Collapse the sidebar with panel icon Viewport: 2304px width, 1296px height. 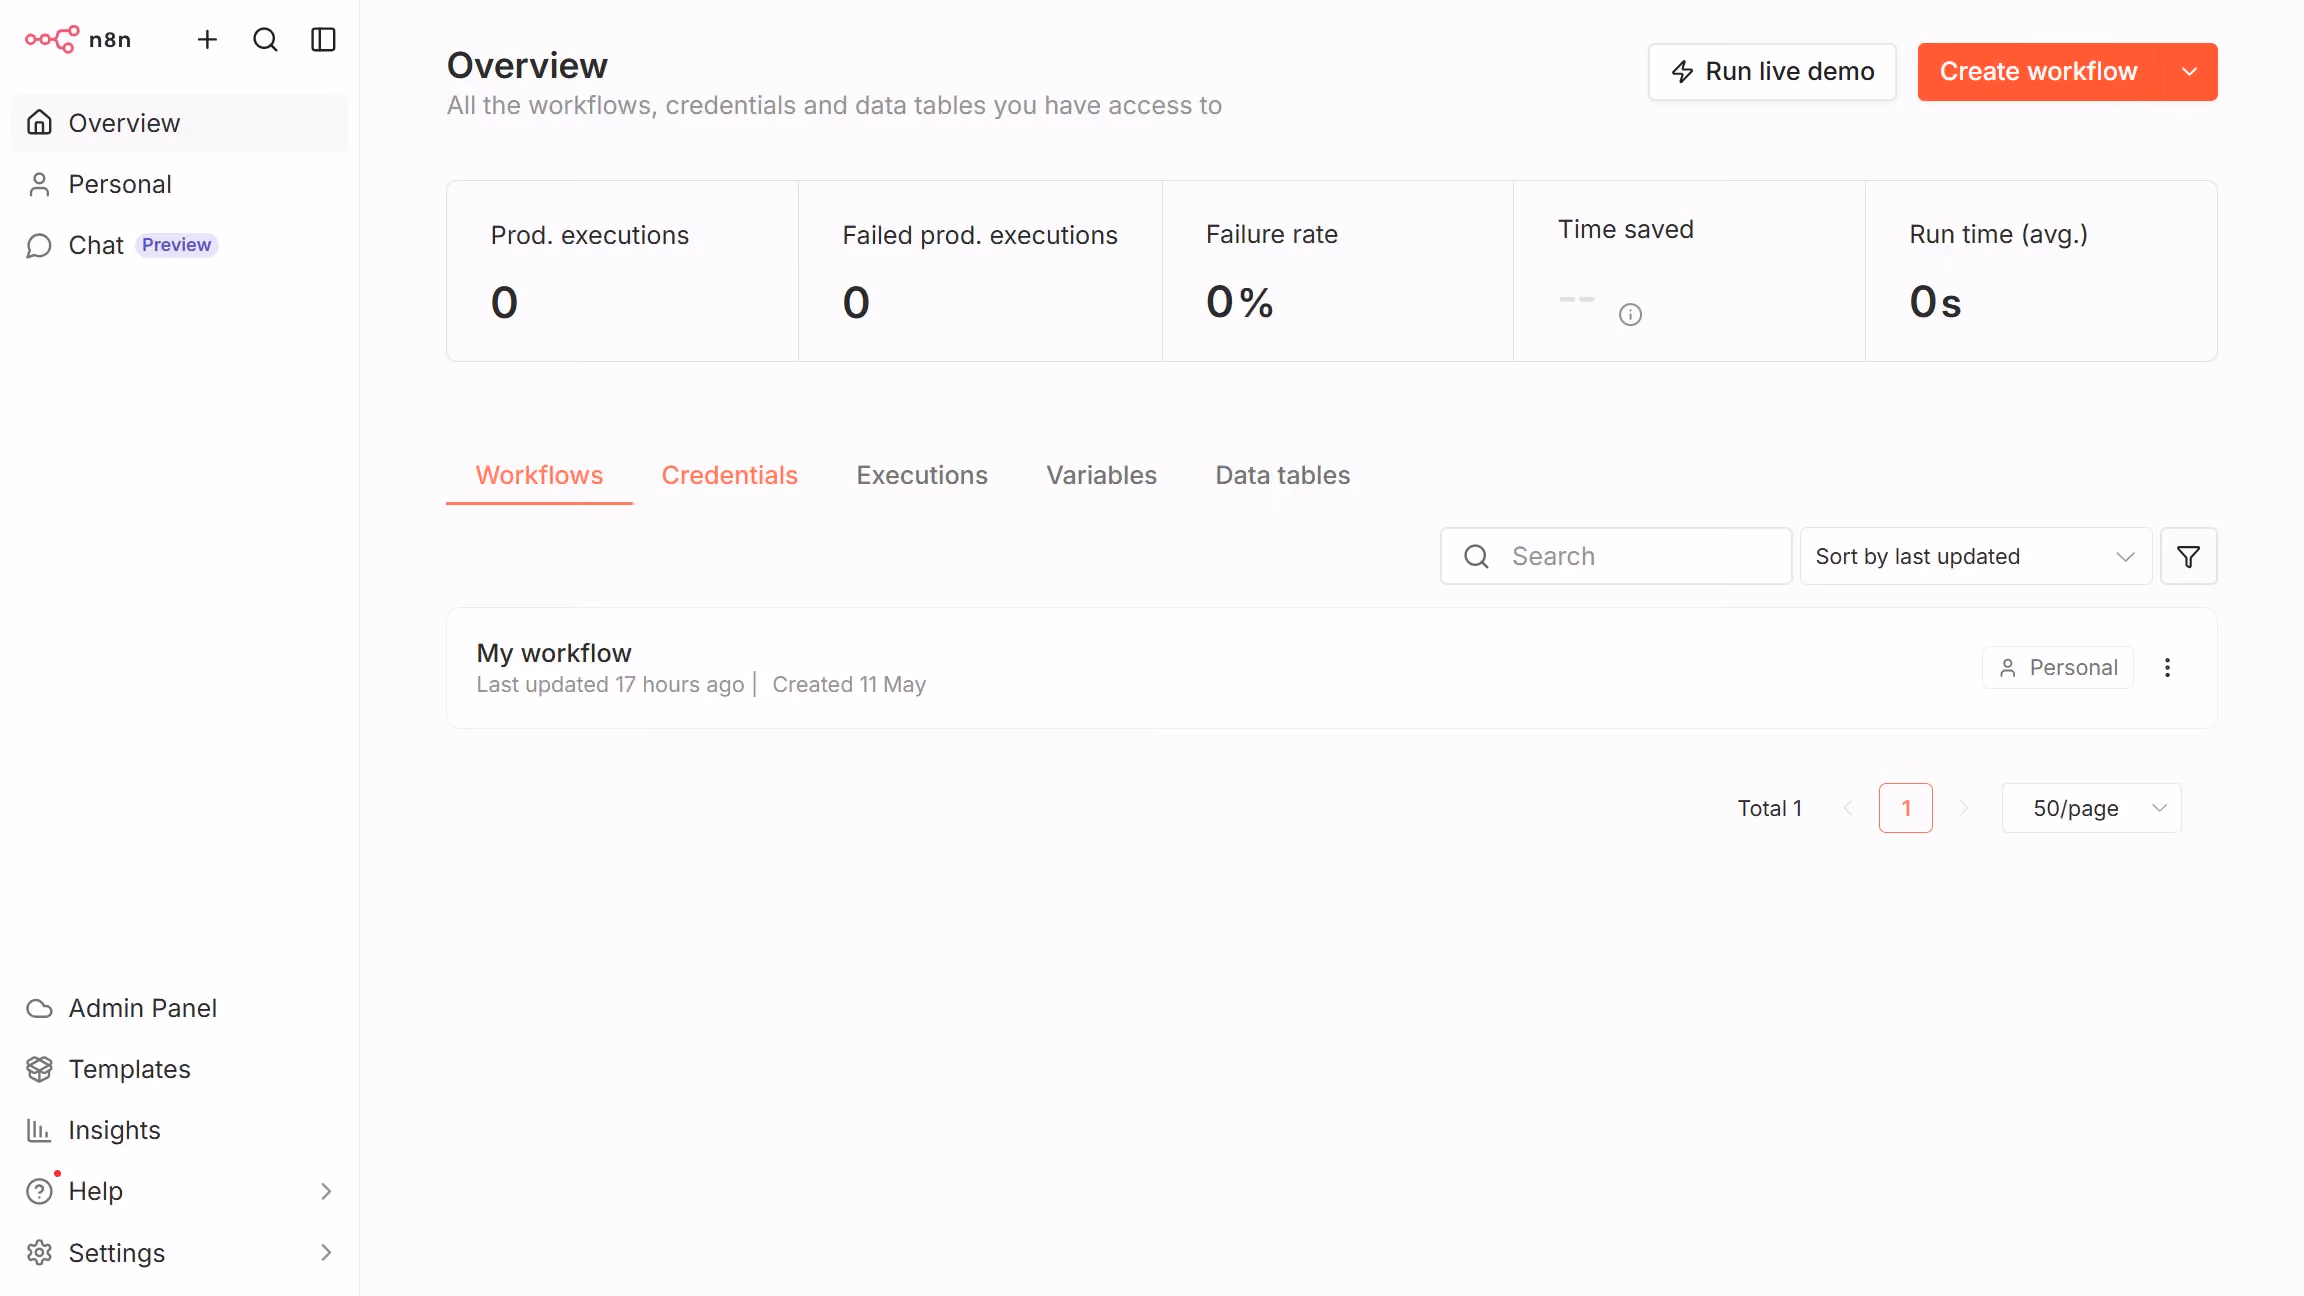[323, 40]
